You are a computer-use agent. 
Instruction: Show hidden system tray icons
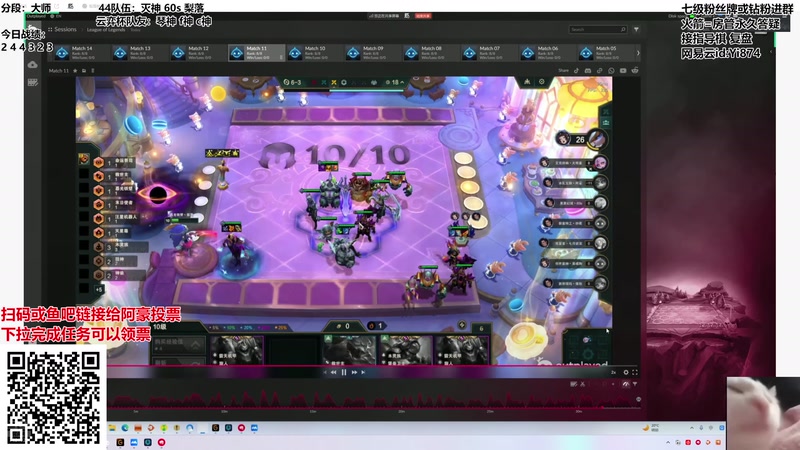(x=692, y=428)
